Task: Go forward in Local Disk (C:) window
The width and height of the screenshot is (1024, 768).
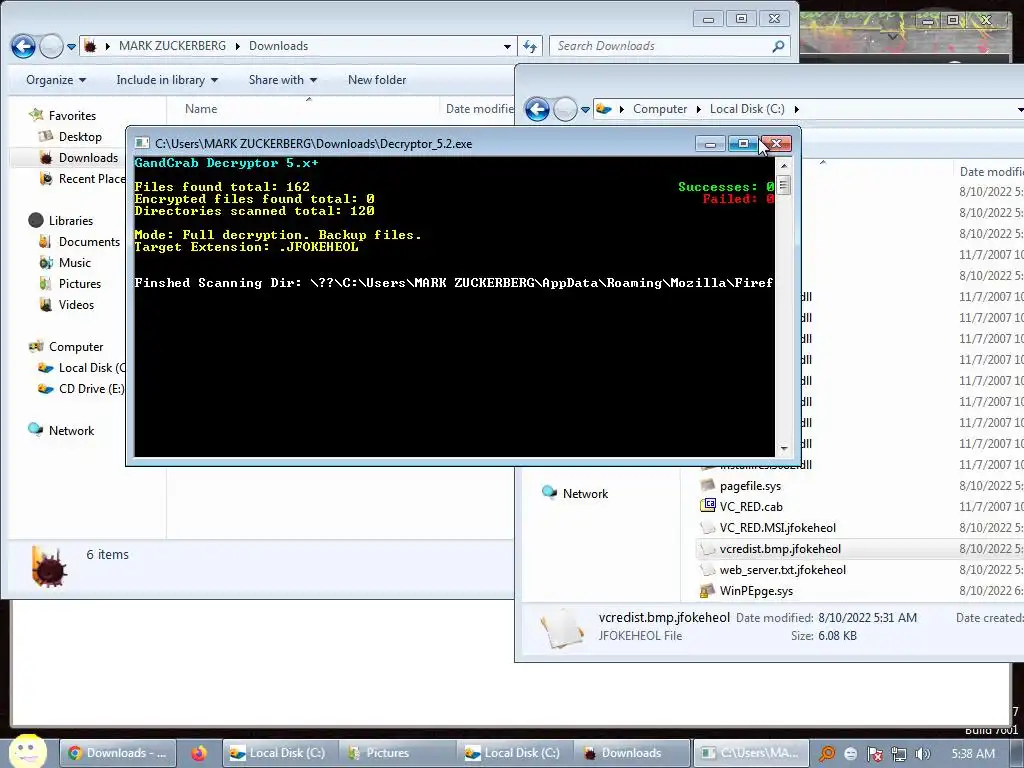Action: (x=565, y=109)
